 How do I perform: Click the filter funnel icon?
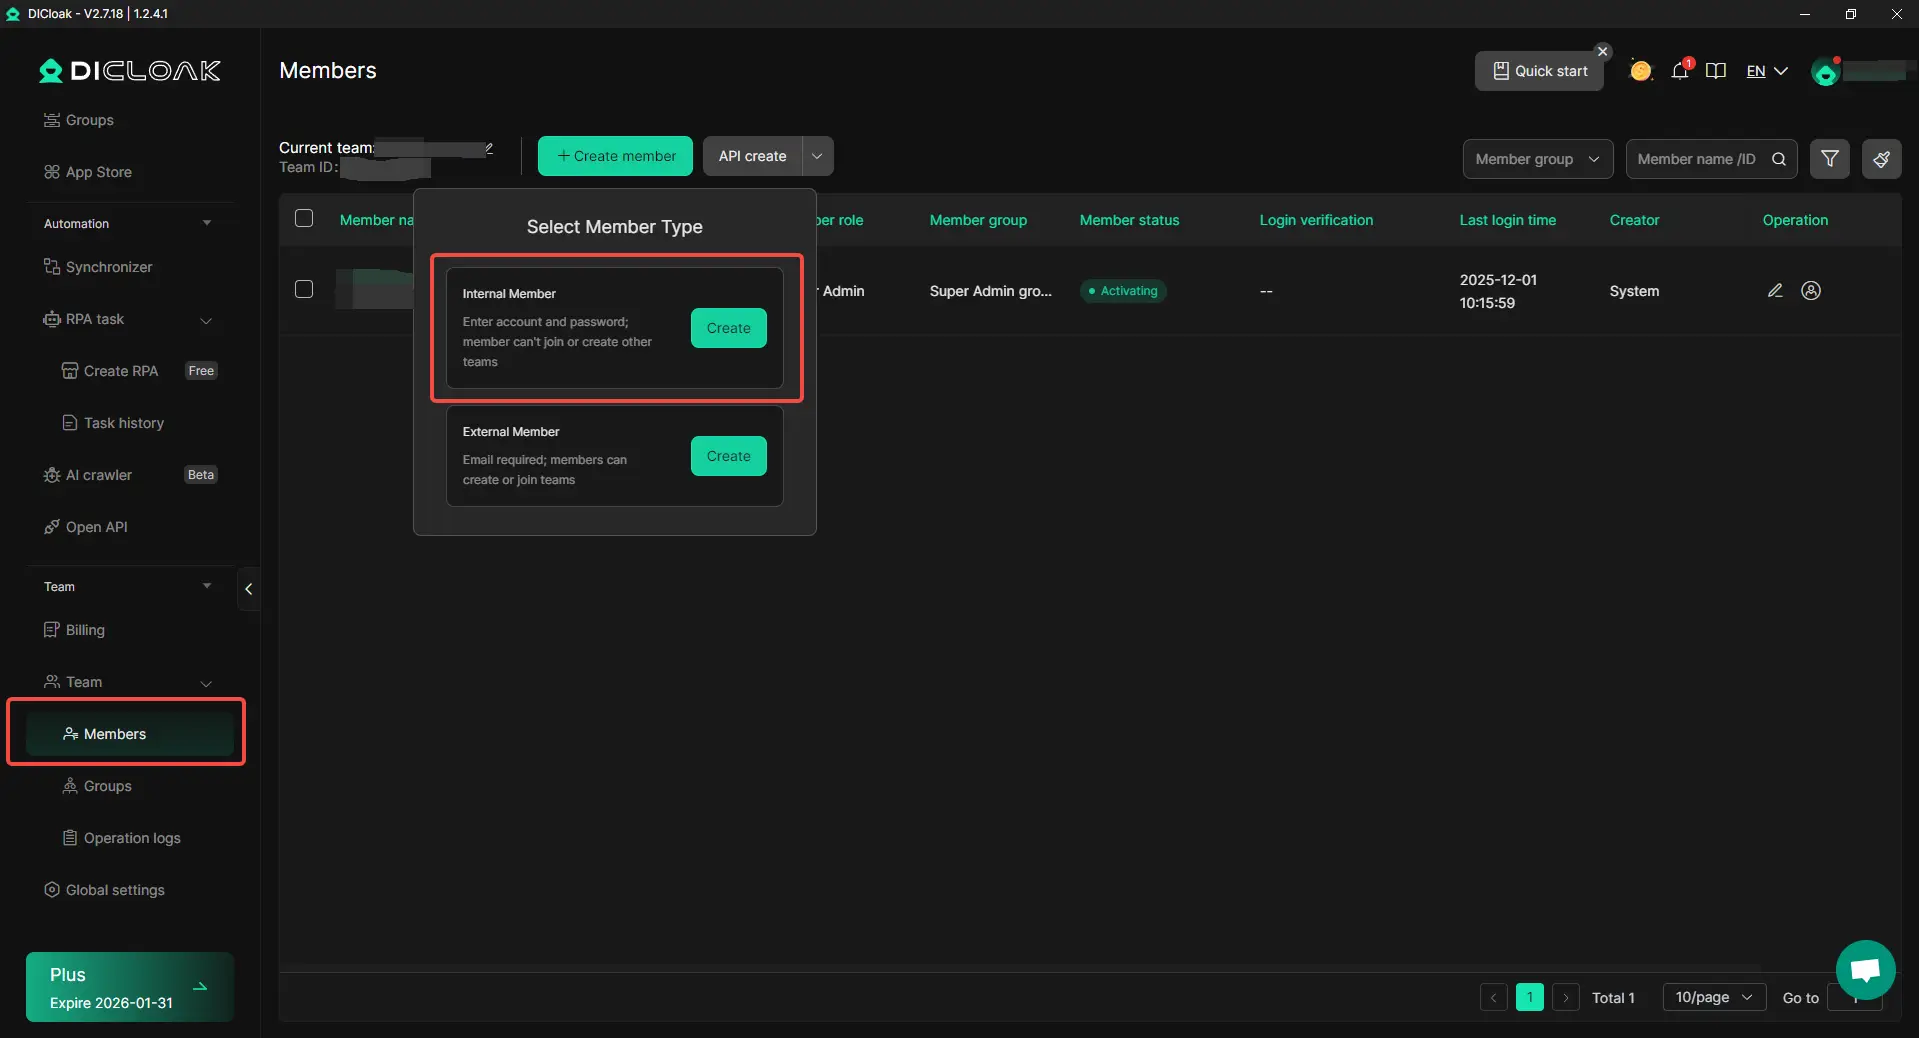pyautogui.click(x=1829, y=159)
